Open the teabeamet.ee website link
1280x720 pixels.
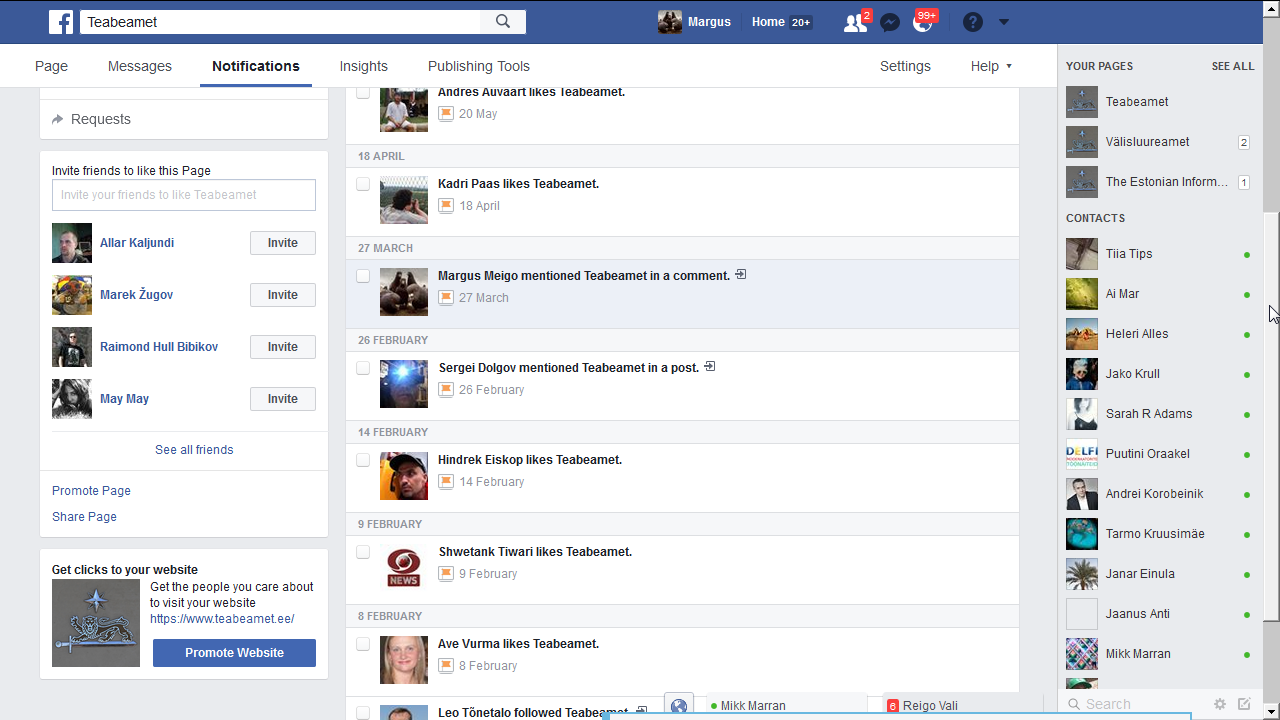pyautogui.click(x=222, y=619)
